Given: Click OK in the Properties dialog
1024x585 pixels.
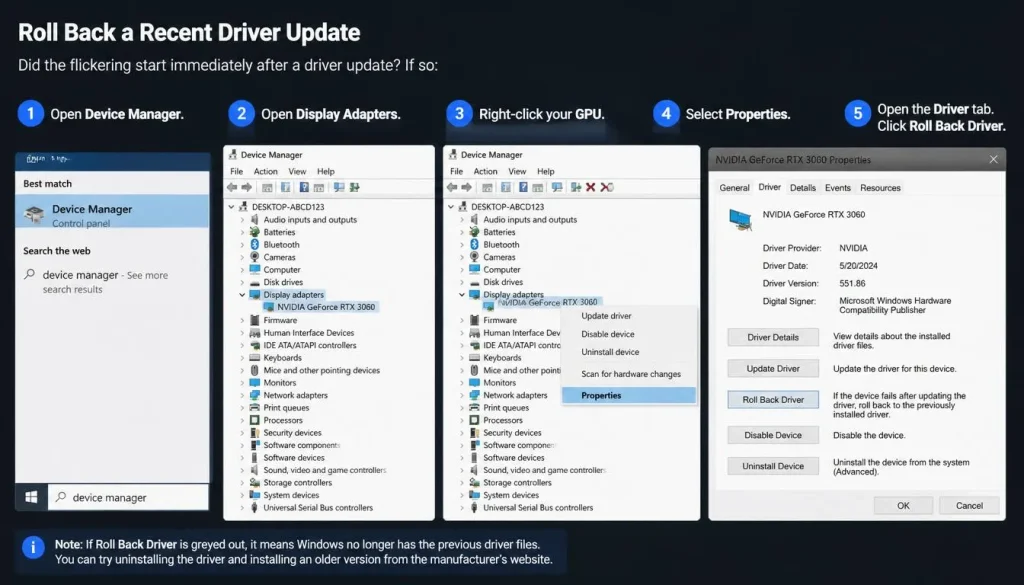Looking at the screenshot, I should point(903,505).
